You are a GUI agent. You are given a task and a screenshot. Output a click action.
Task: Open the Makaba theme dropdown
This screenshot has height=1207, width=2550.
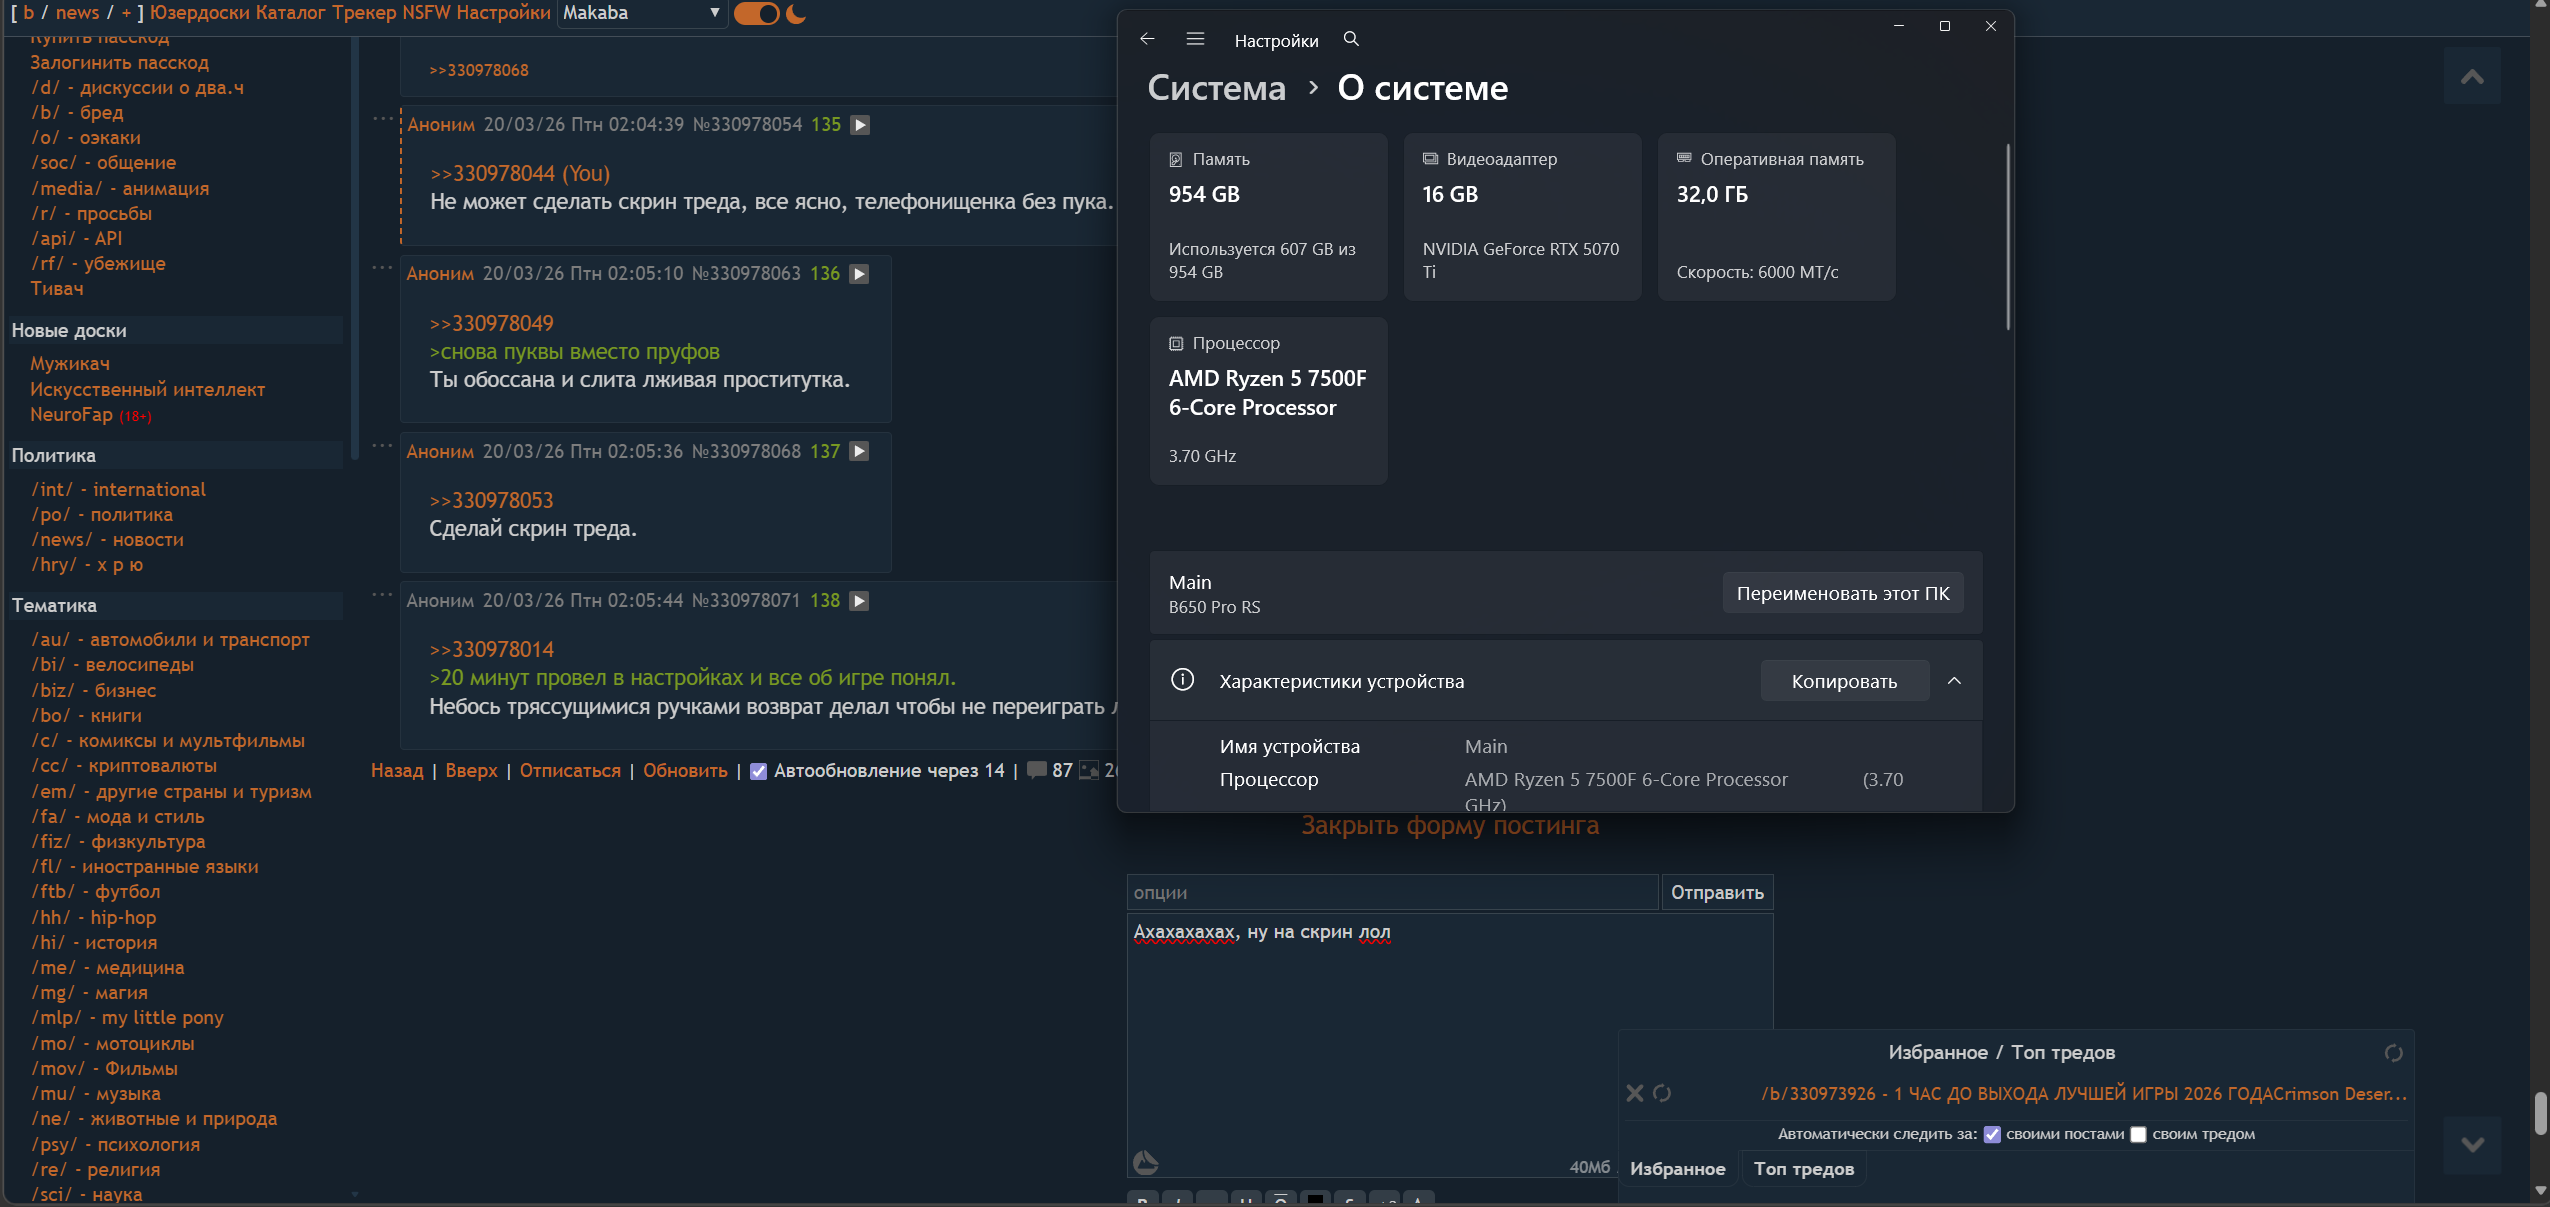641,13
